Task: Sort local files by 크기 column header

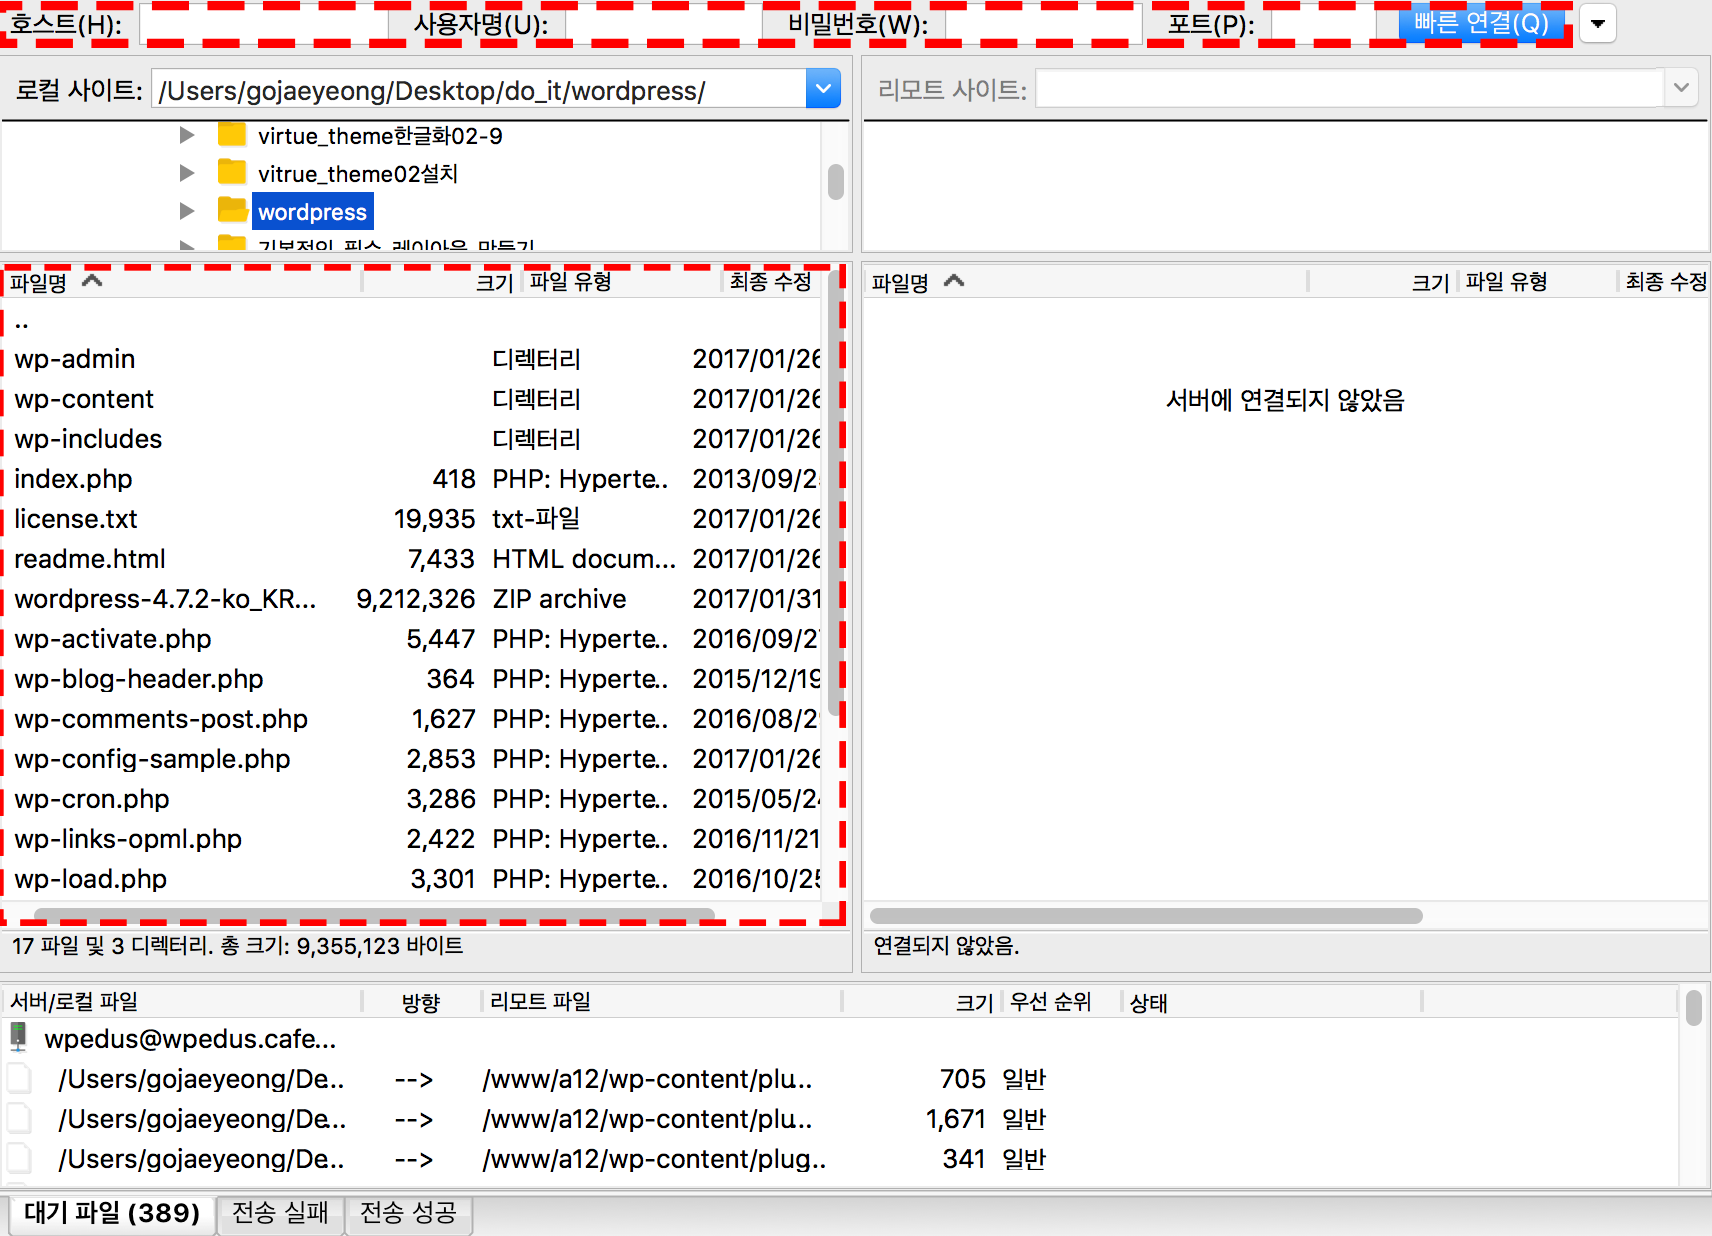Action: (x=493, y=282)
